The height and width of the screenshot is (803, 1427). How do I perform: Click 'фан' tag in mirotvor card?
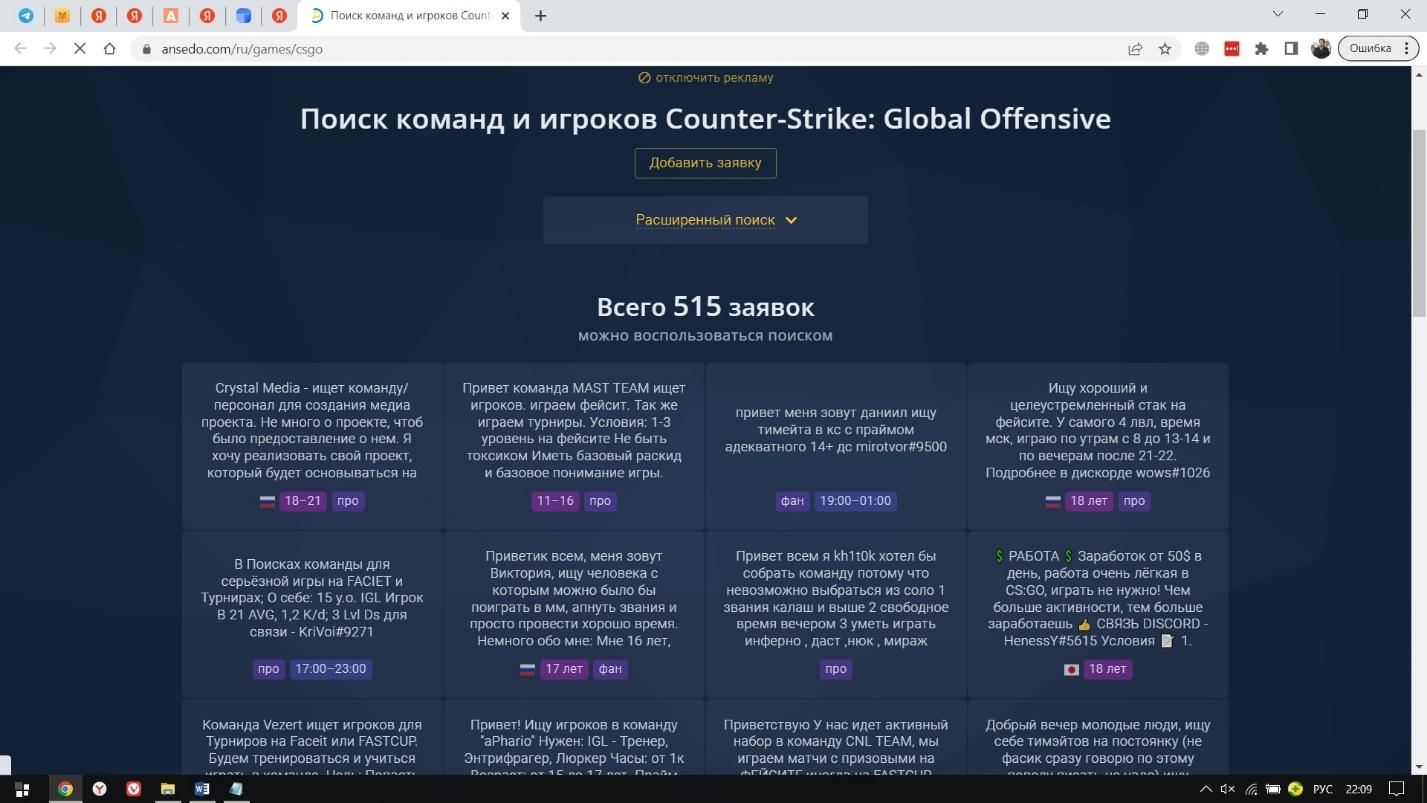793,501
